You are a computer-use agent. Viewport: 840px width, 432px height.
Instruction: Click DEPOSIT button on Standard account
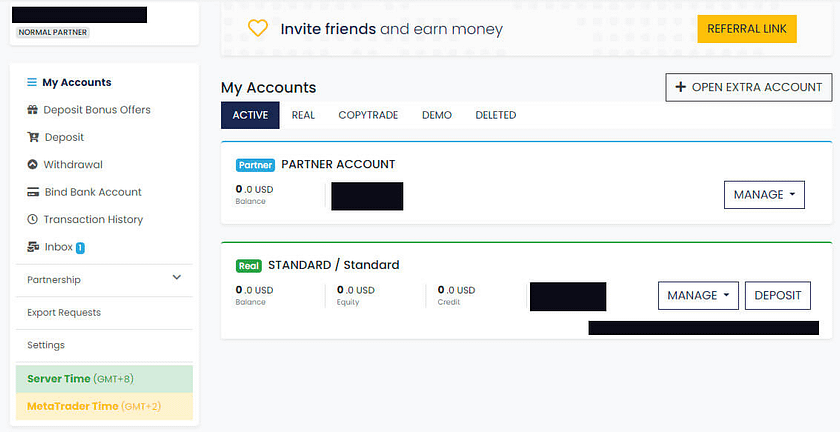tap(777, 296)
